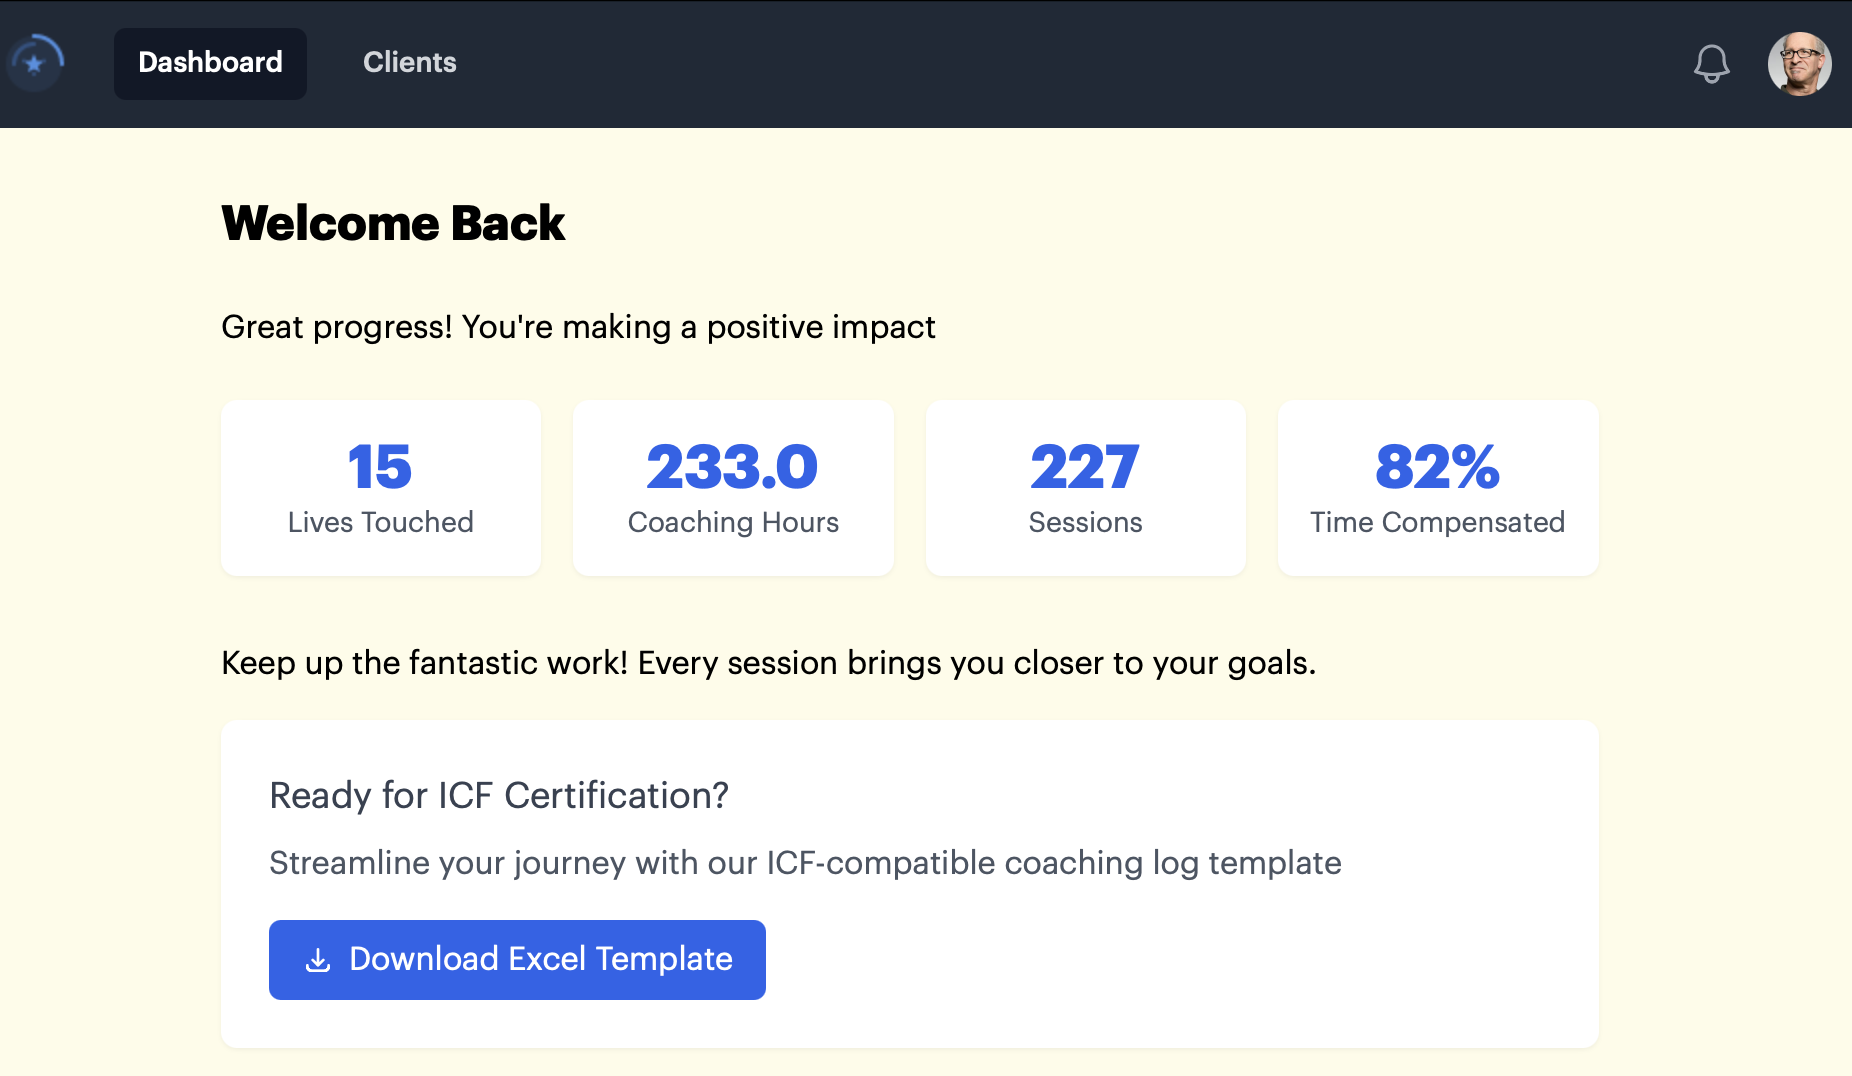Select the Sessions stat card
This screenshot has height=1076, width=1852.
[x=1086, y=488]
